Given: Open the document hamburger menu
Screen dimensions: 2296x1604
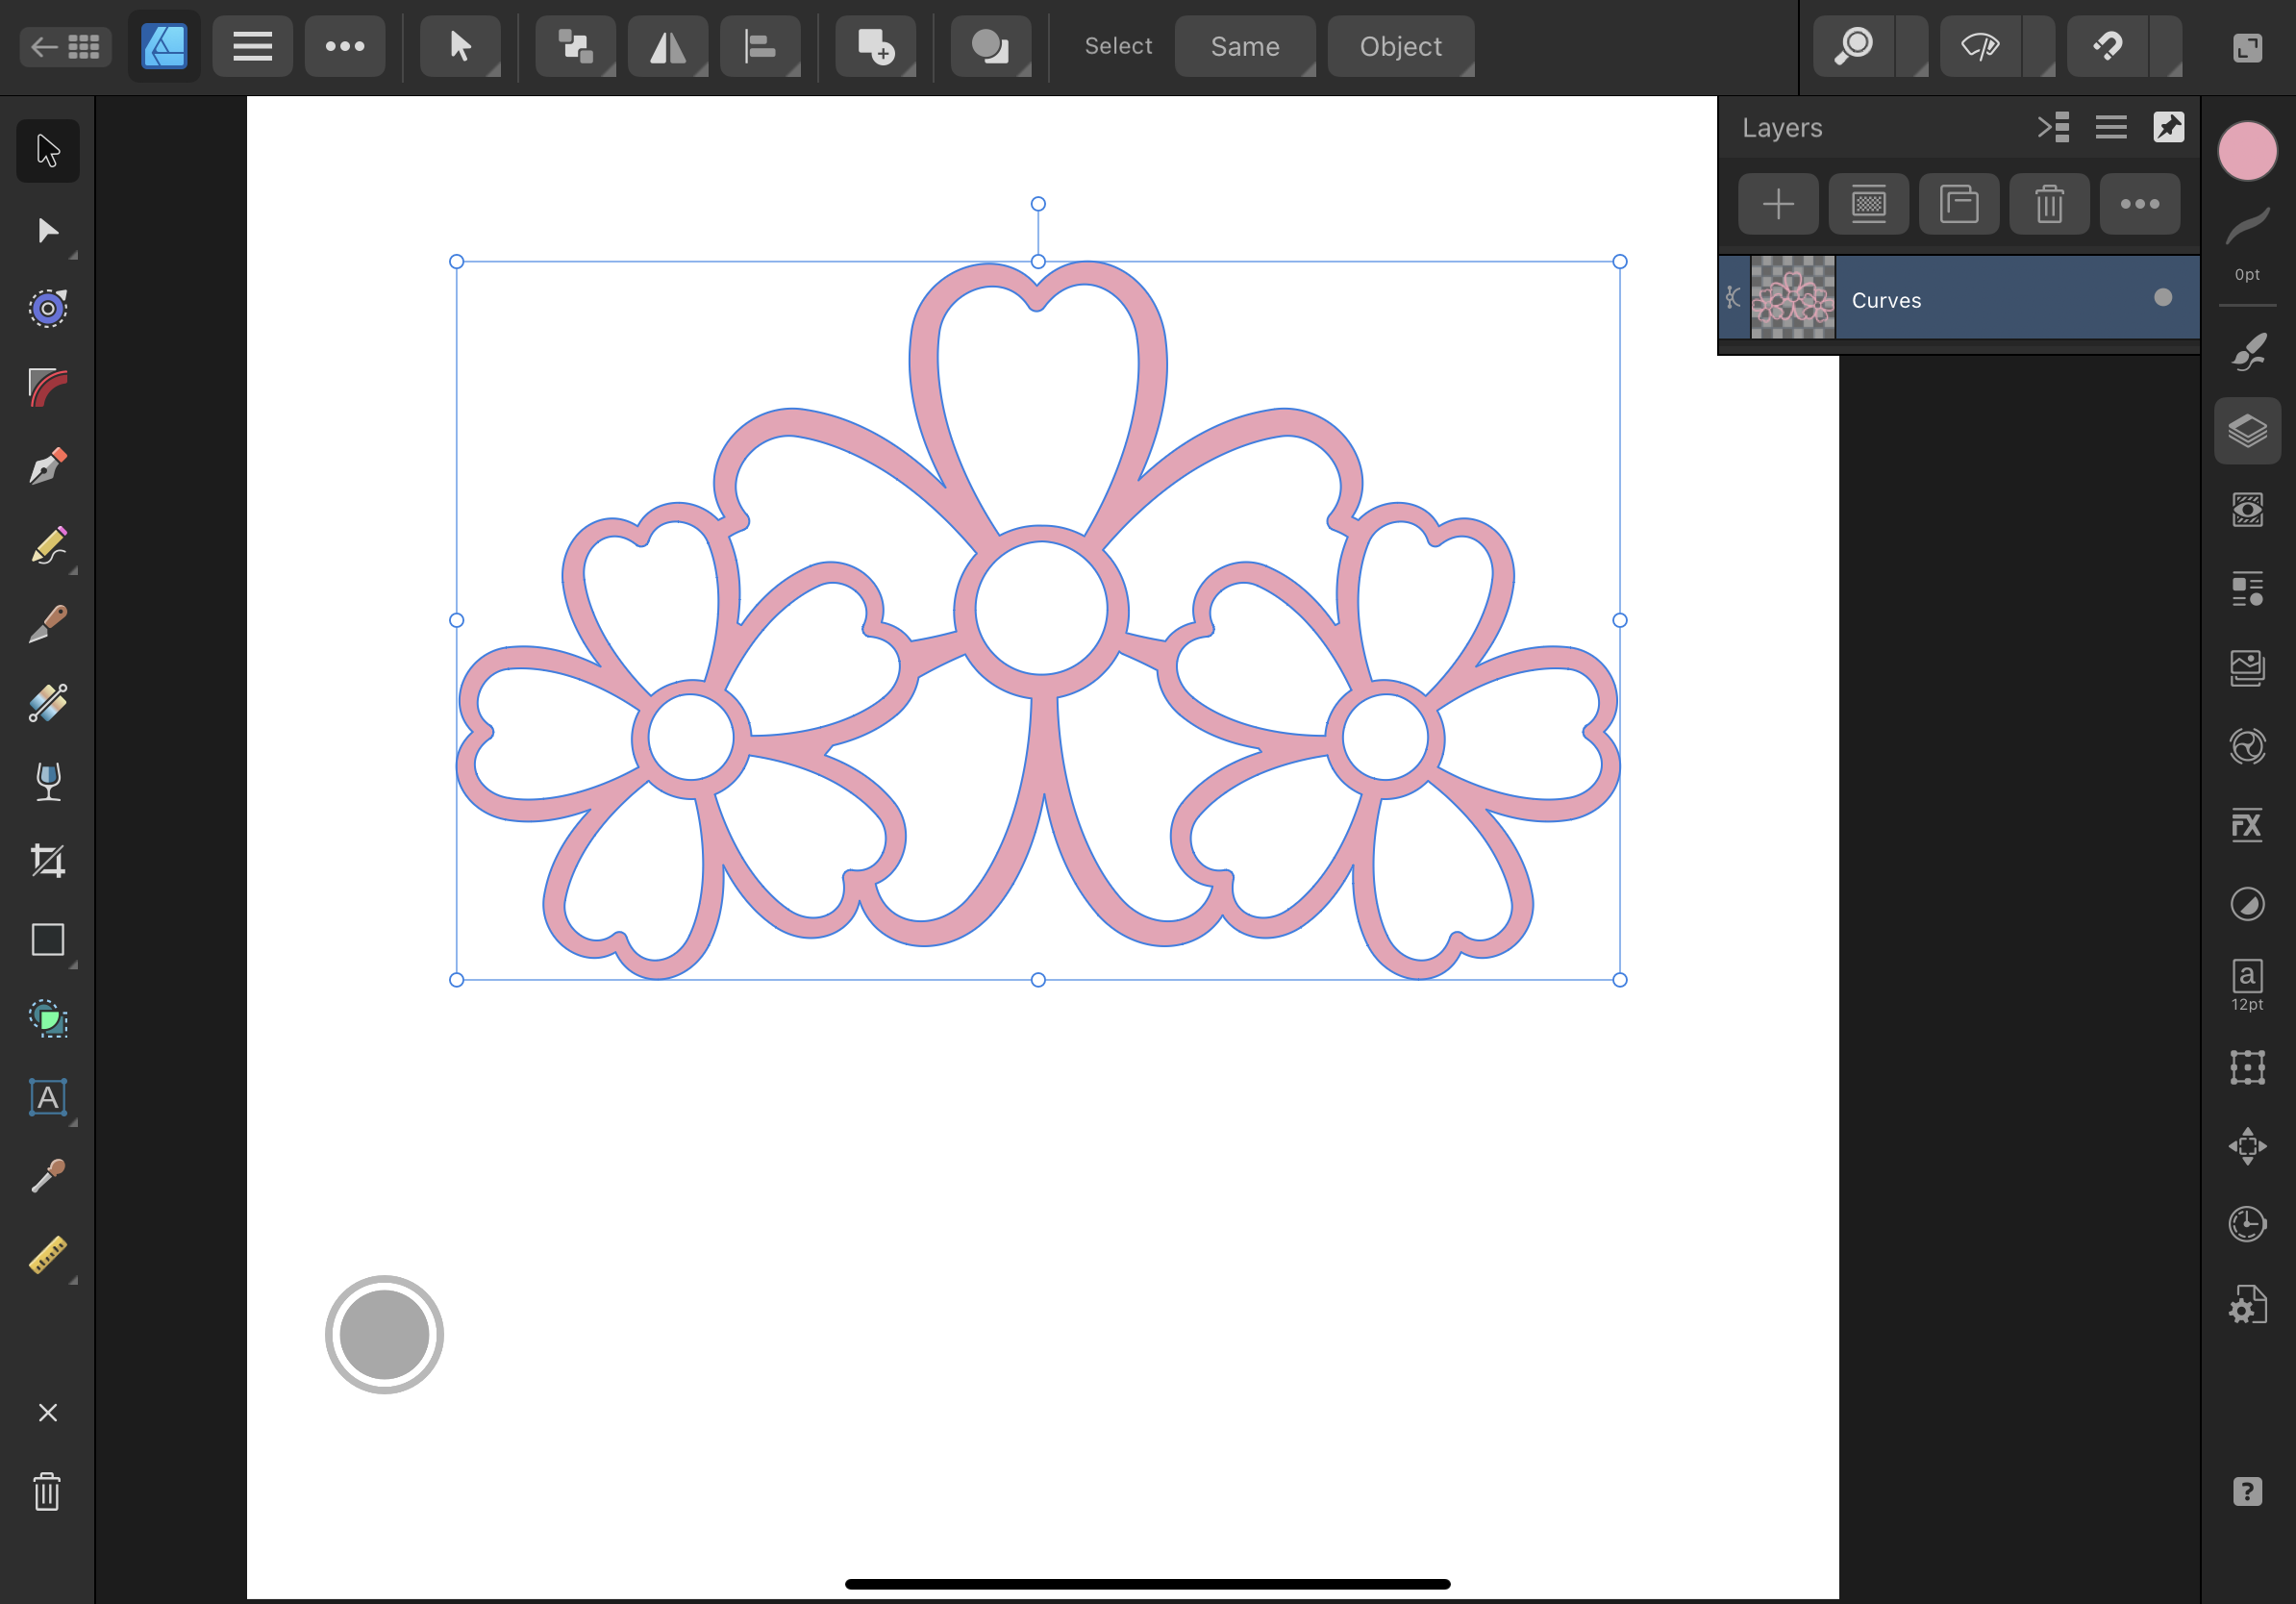Looking at the screenshot, I should coord(252,46).
